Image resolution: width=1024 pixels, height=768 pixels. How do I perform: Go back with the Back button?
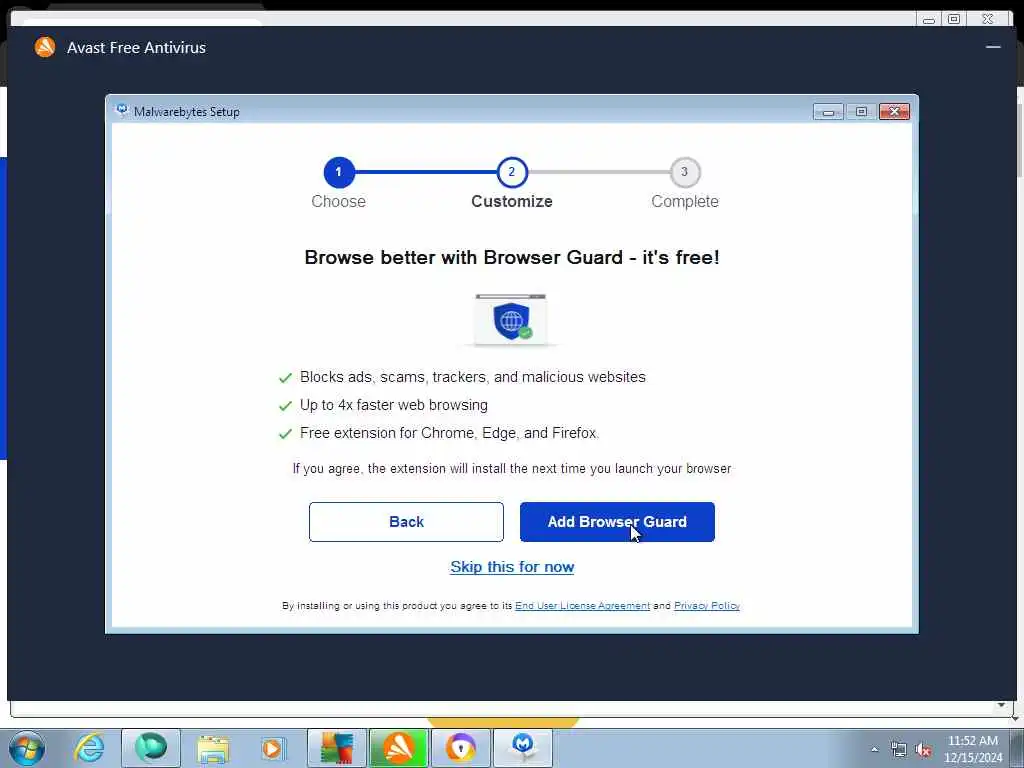(406, 522)
